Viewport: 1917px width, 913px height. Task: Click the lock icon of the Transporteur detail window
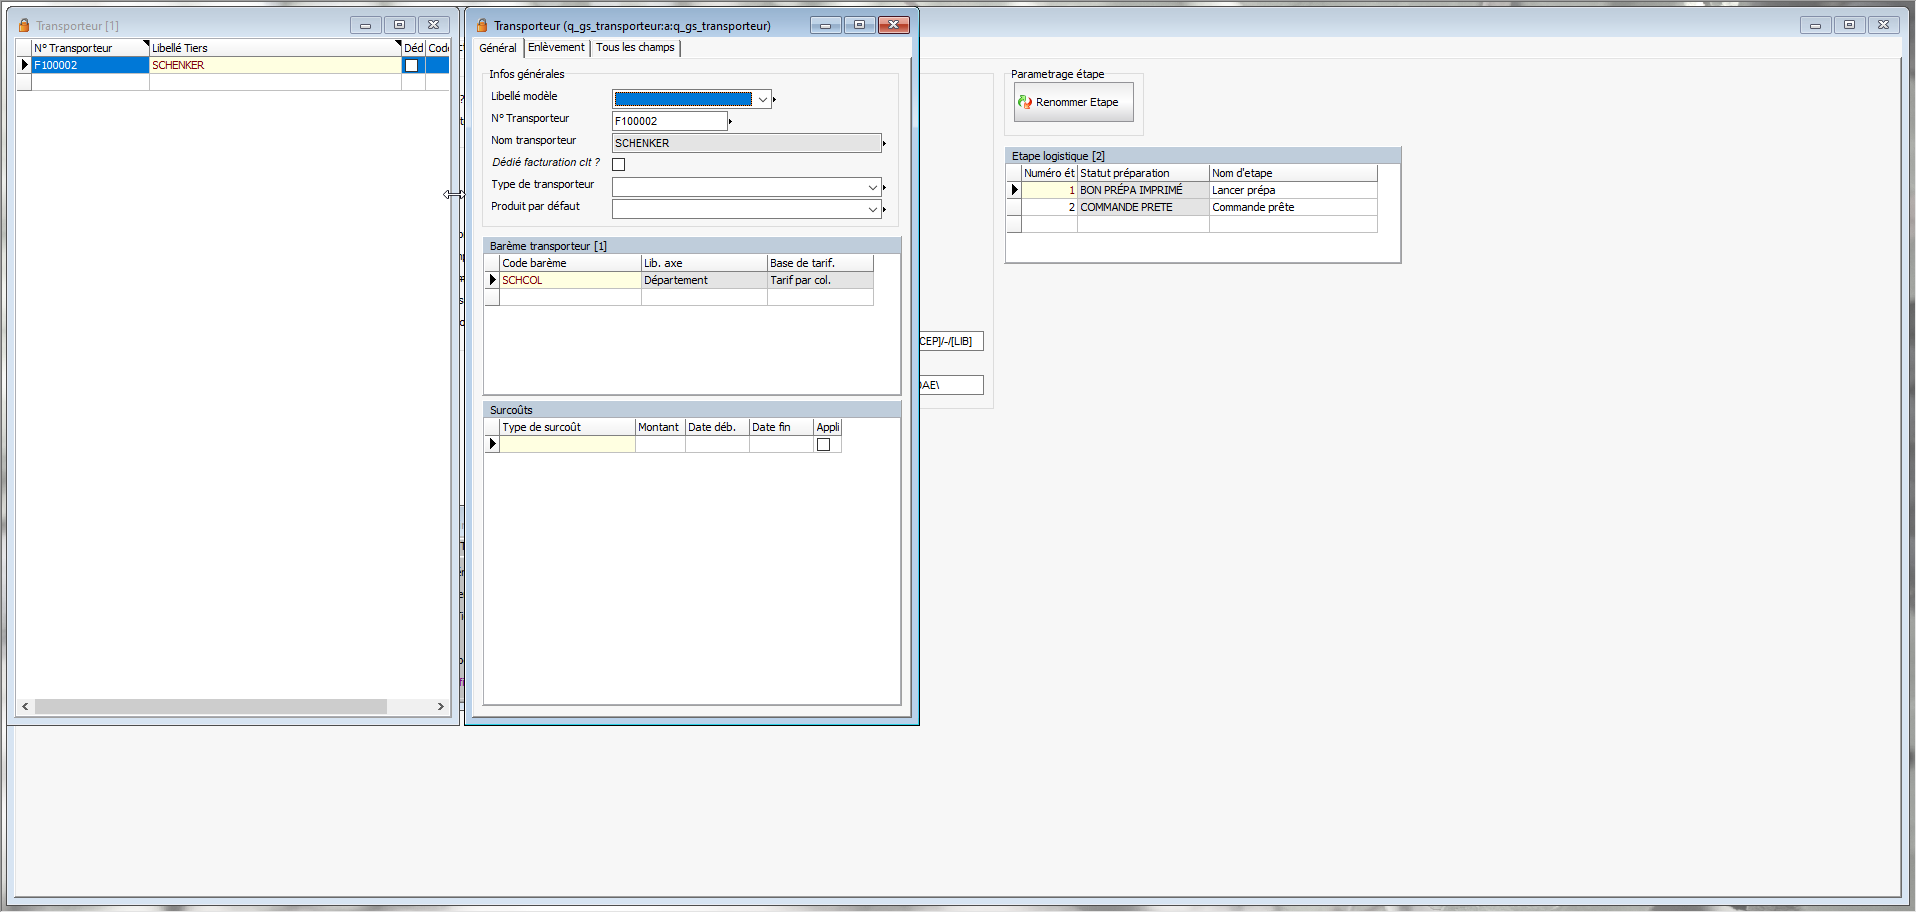coord(482,25)
